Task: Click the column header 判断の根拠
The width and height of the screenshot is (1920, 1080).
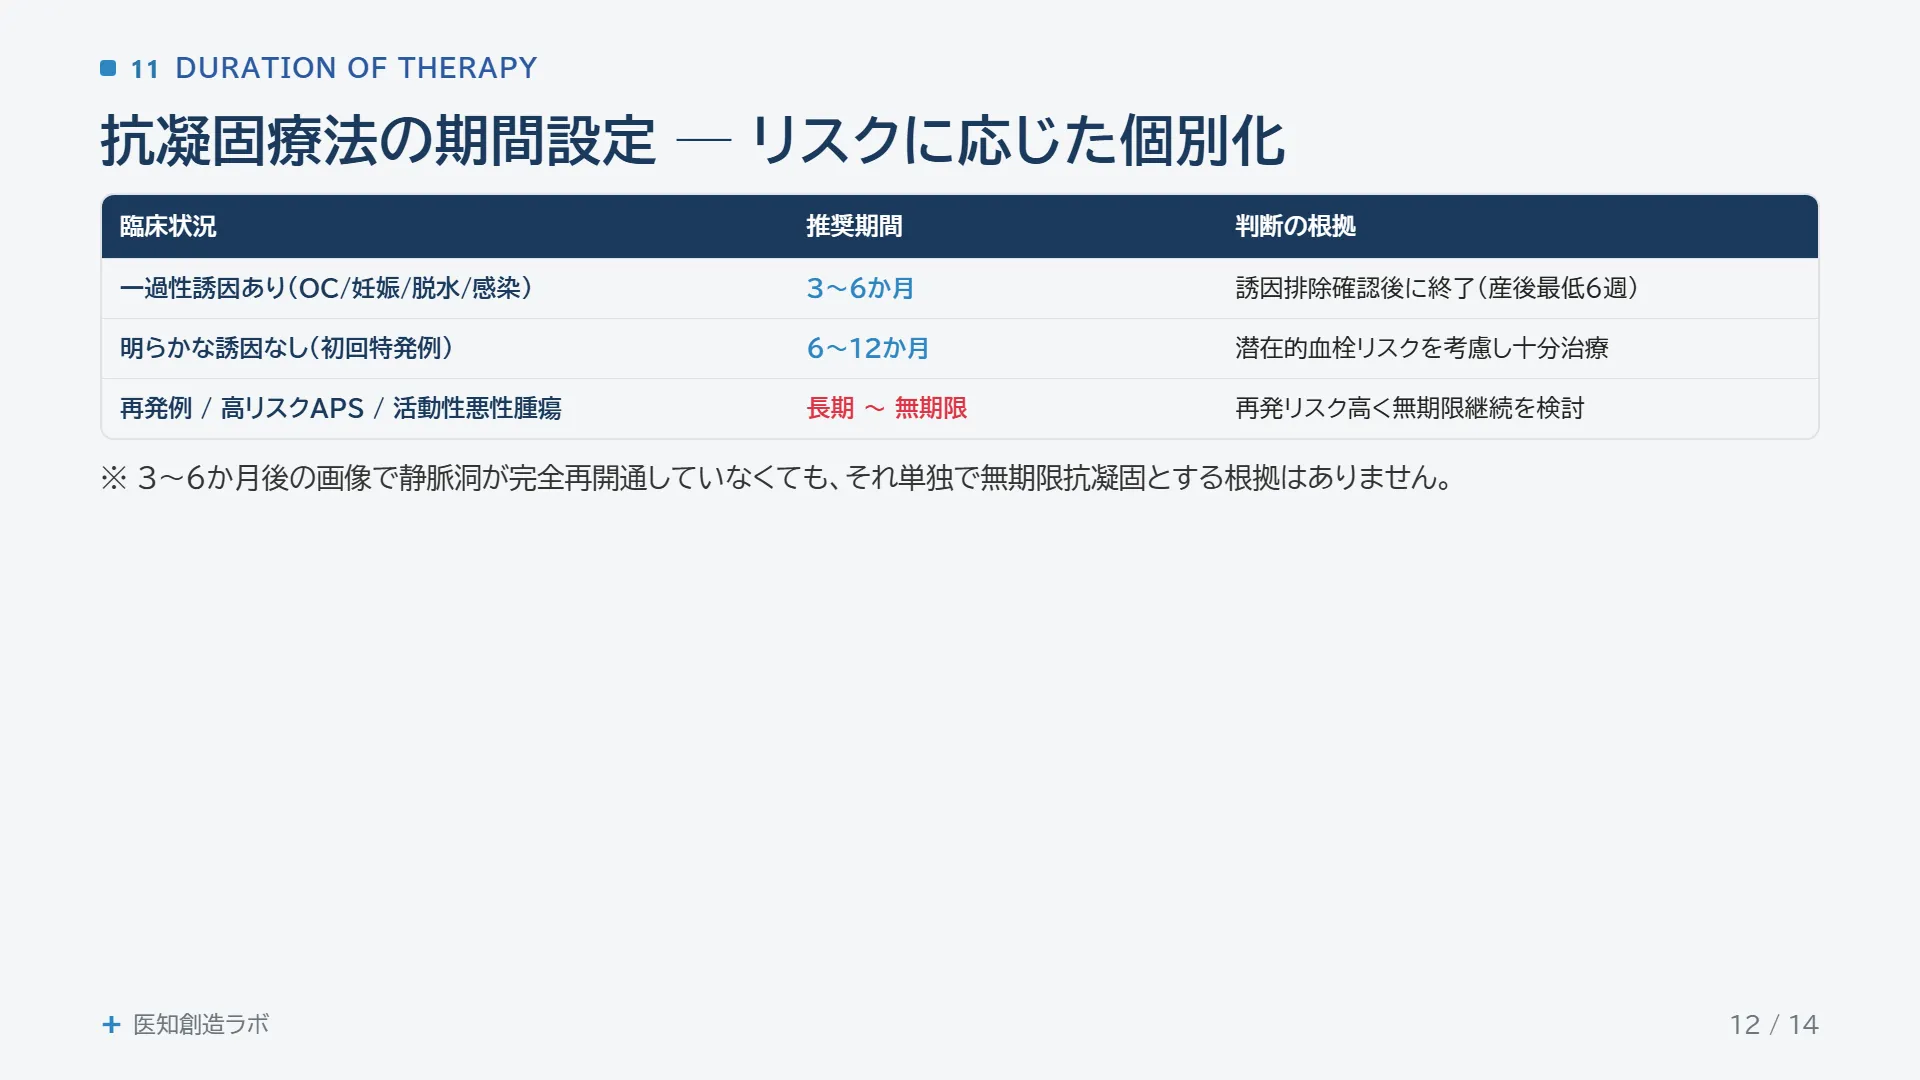Action: point(1295,226)
